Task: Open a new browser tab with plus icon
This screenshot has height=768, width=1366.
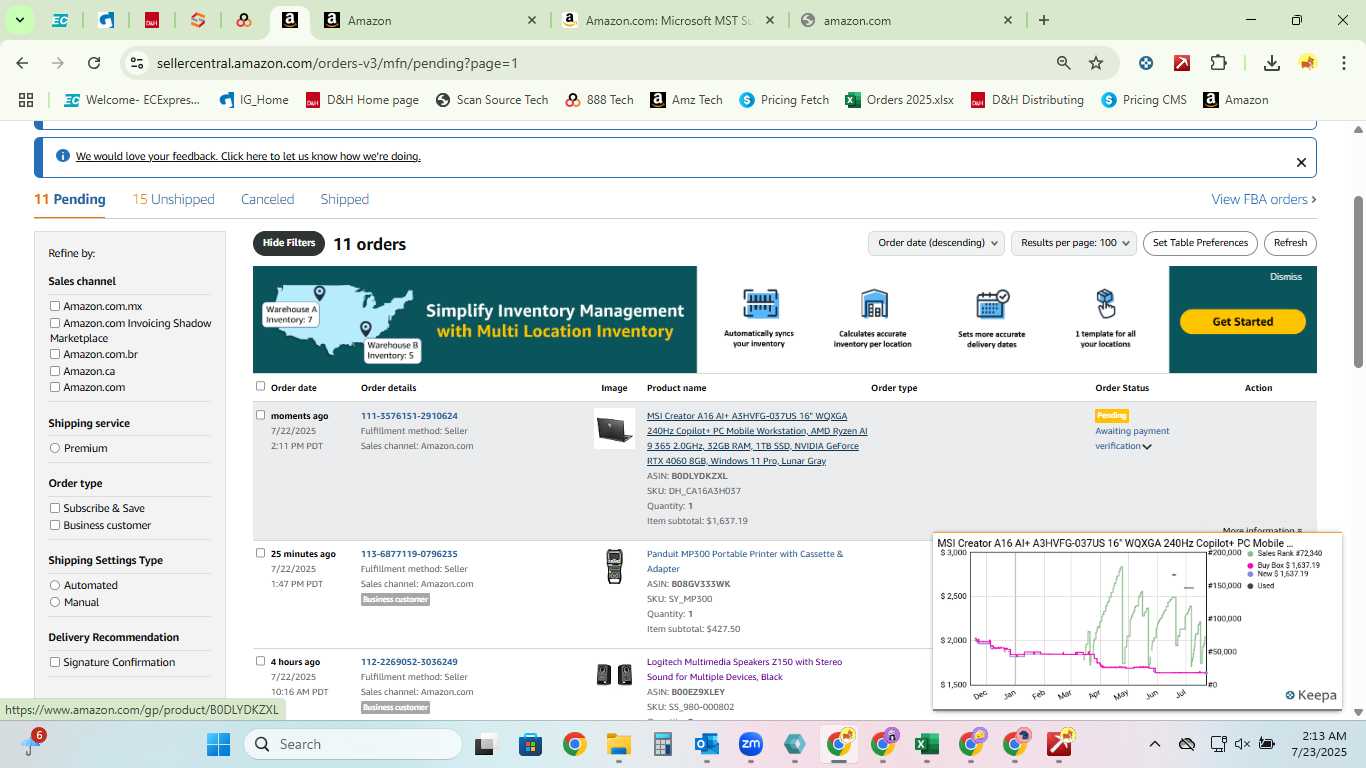Action: pos(1044,20)
